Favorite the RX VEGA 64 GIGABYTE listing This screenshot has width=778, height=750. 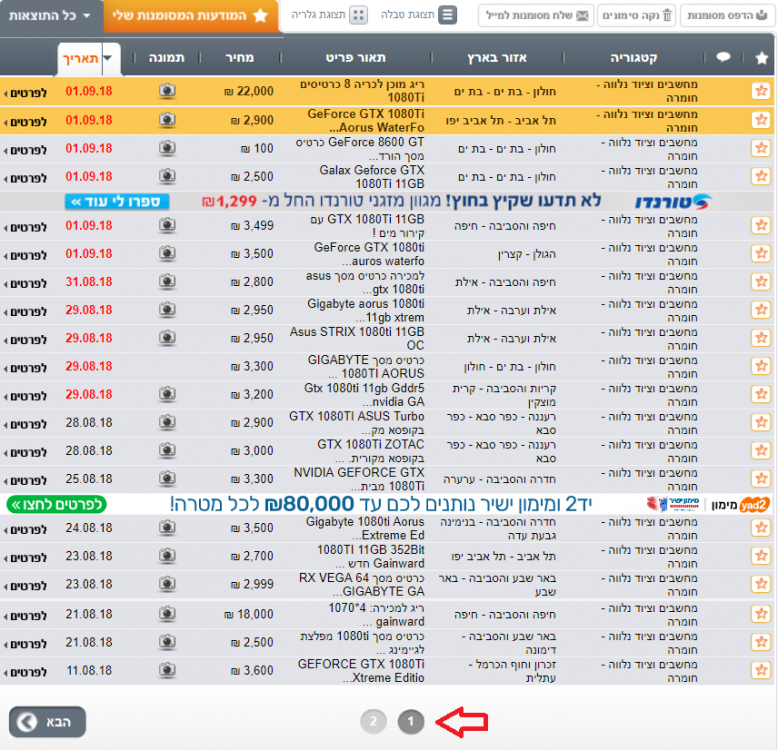click(761, 584)
